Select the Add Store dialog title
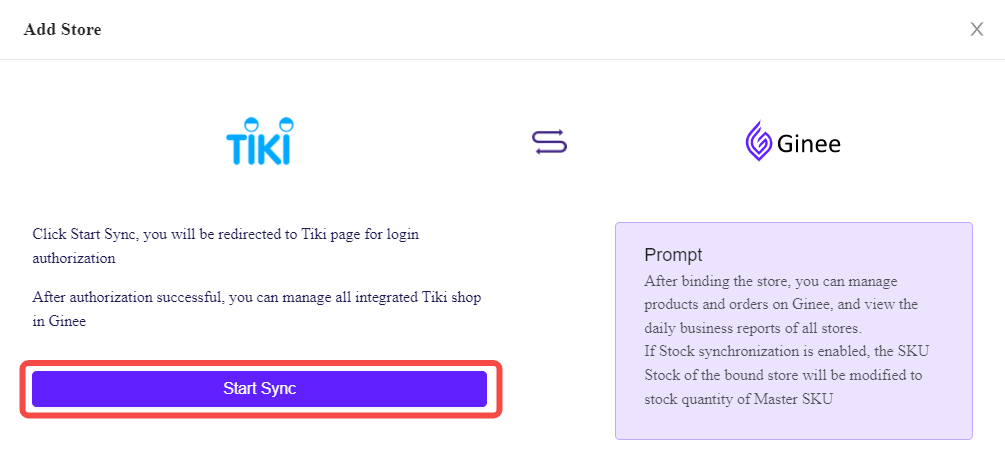Screen dimensions: 1005x471 (62, 29)
